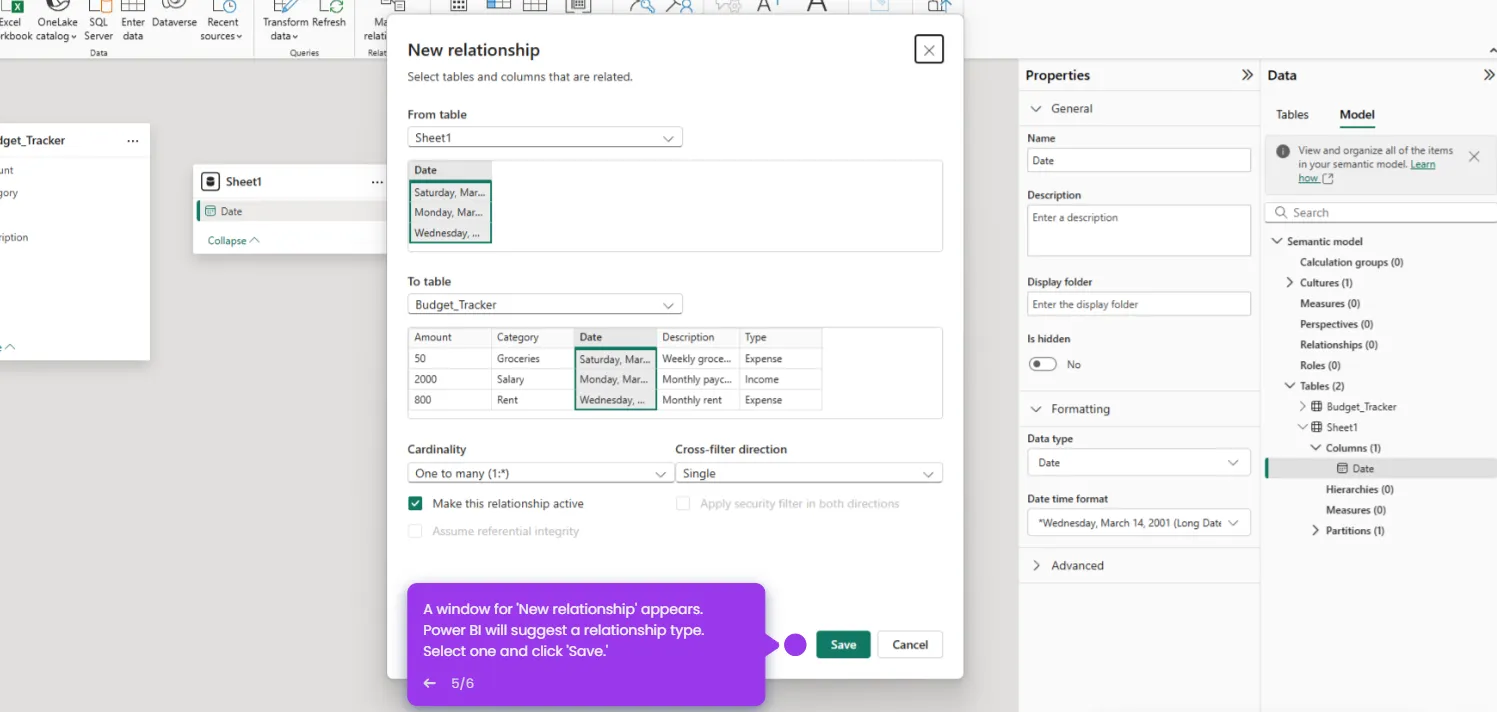
Task: Uncheck Make this relationship active
Action: [x=415, y=504]
